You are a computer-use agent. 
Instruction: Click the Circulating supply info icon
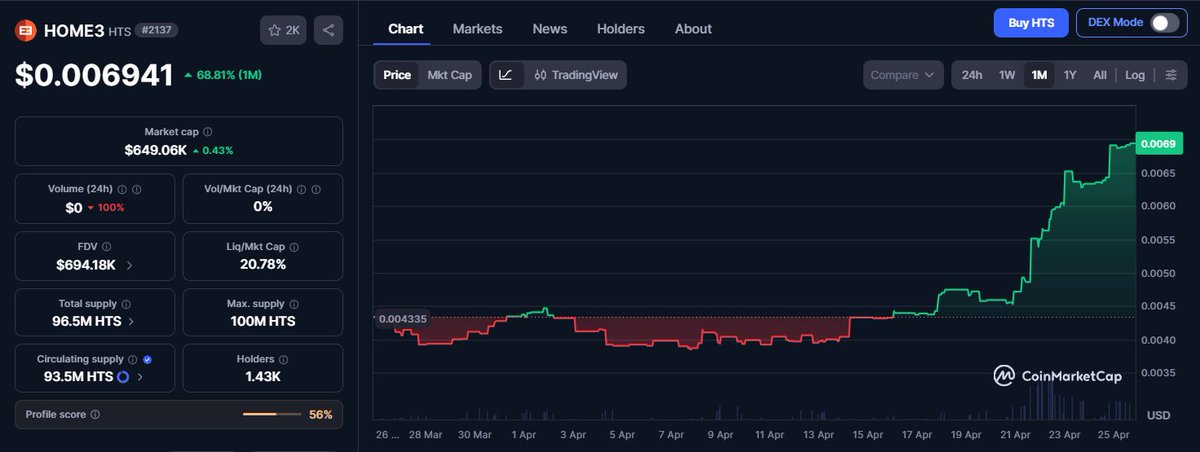133,359
